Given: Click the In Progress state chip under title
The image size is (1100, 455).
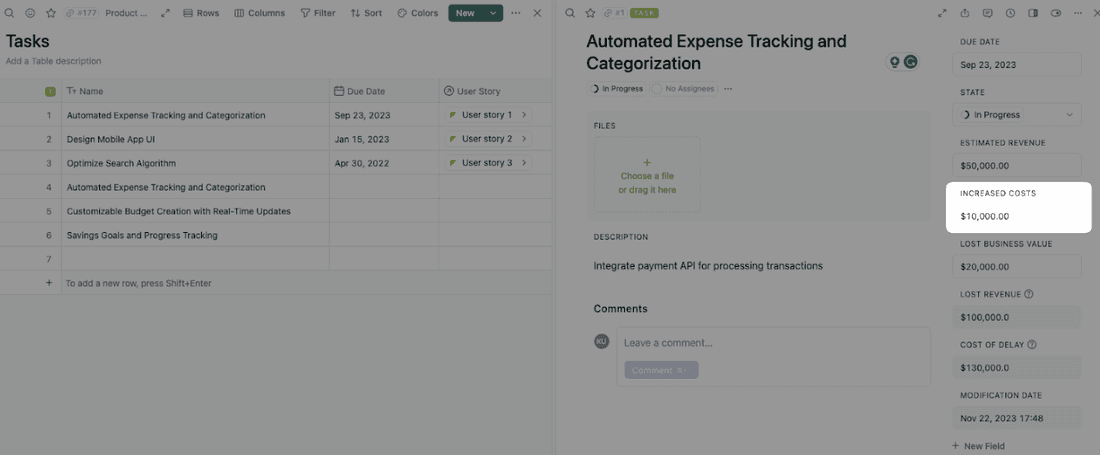Looking at the screenshot, I should 617,89.
